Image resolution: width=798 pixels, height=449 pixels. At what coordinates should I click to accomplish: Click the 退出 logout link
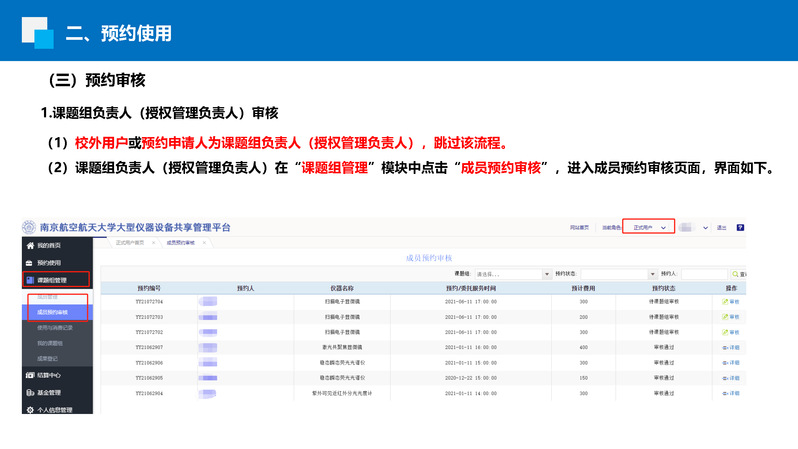pyautogui.click(x=721, y=227)
